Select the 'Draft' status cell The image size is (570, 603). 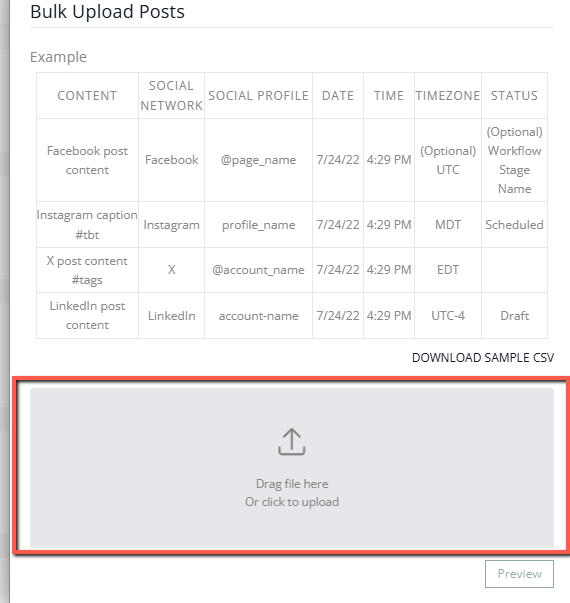(x=514, y=316)
